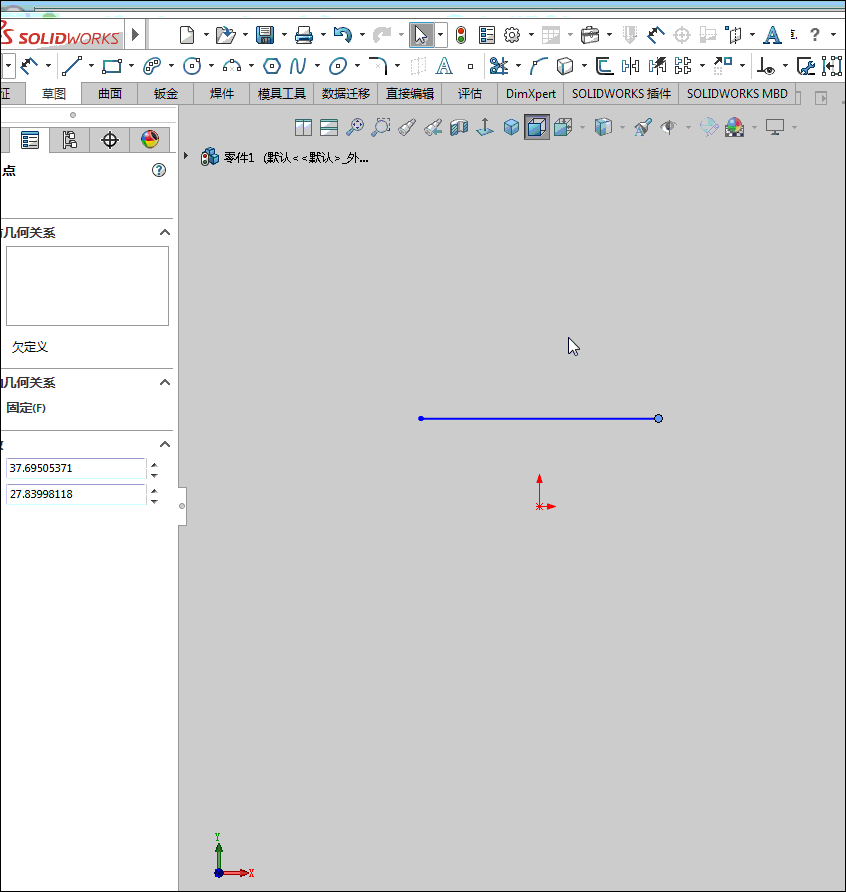Open File Properties list icon

pos(487,35)
